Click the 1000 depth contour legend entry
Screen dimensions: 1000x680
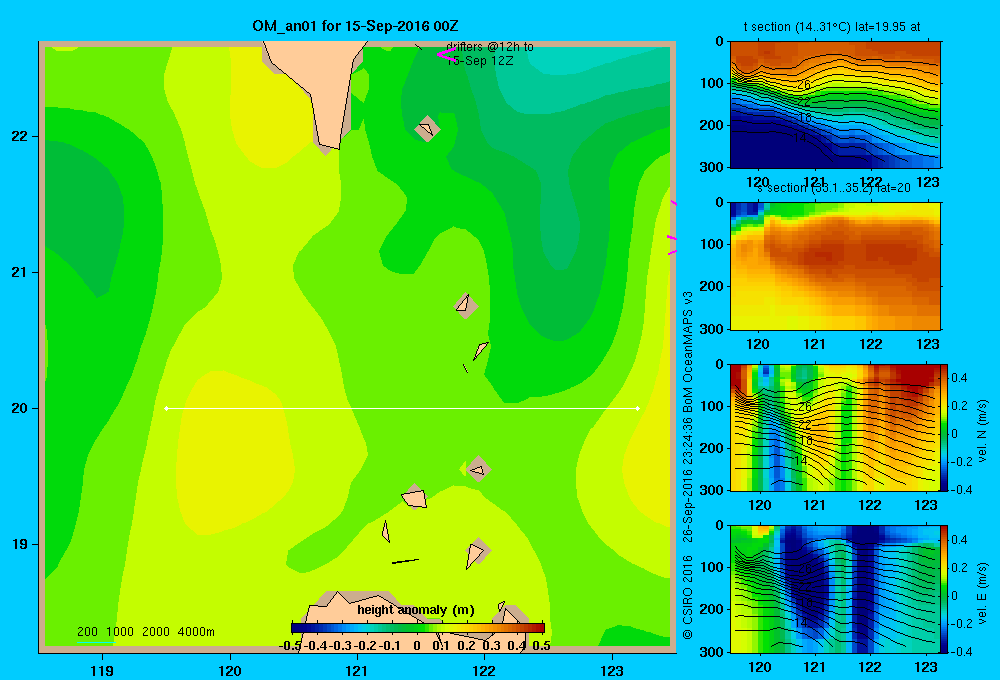click(x=120, y=632)
